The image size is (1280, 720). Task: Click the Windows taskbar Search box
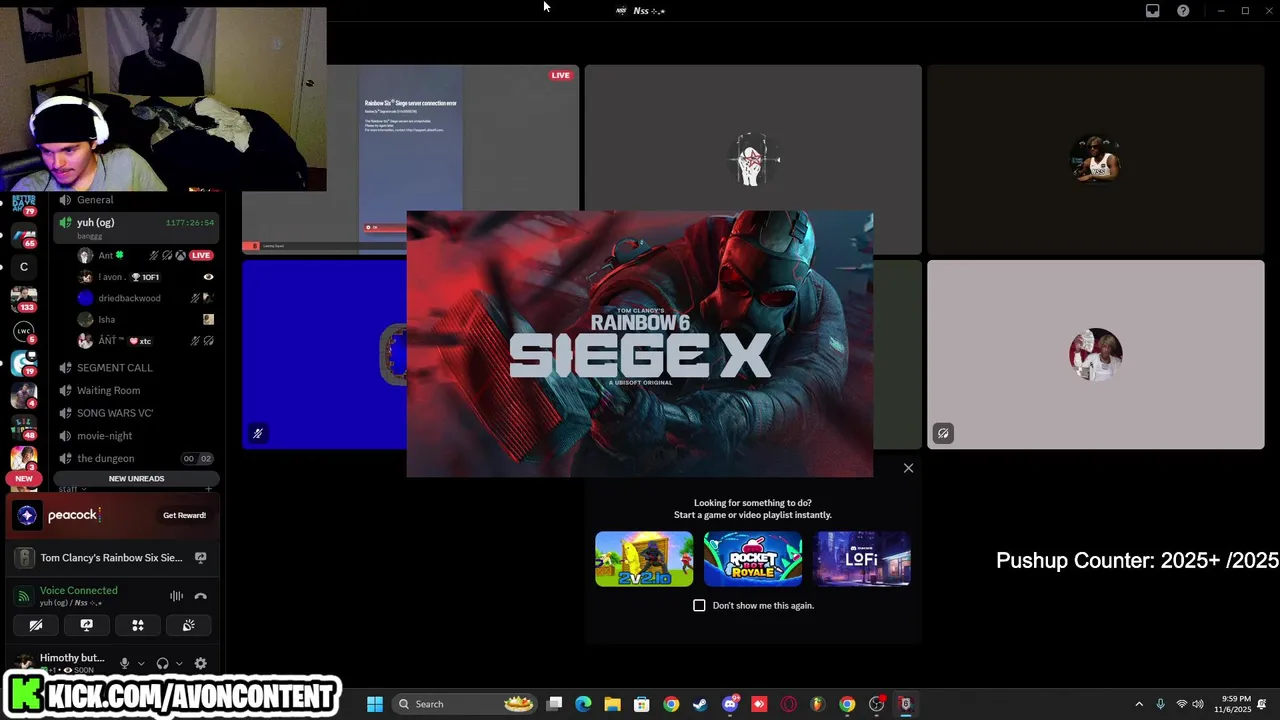[465, 704]
